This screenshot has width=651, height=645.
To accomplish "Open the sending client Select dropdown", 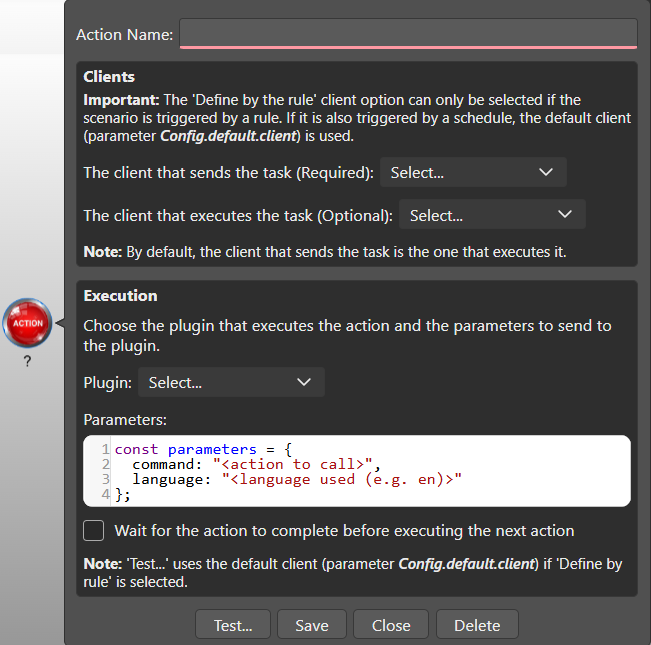I will [473, 172].
